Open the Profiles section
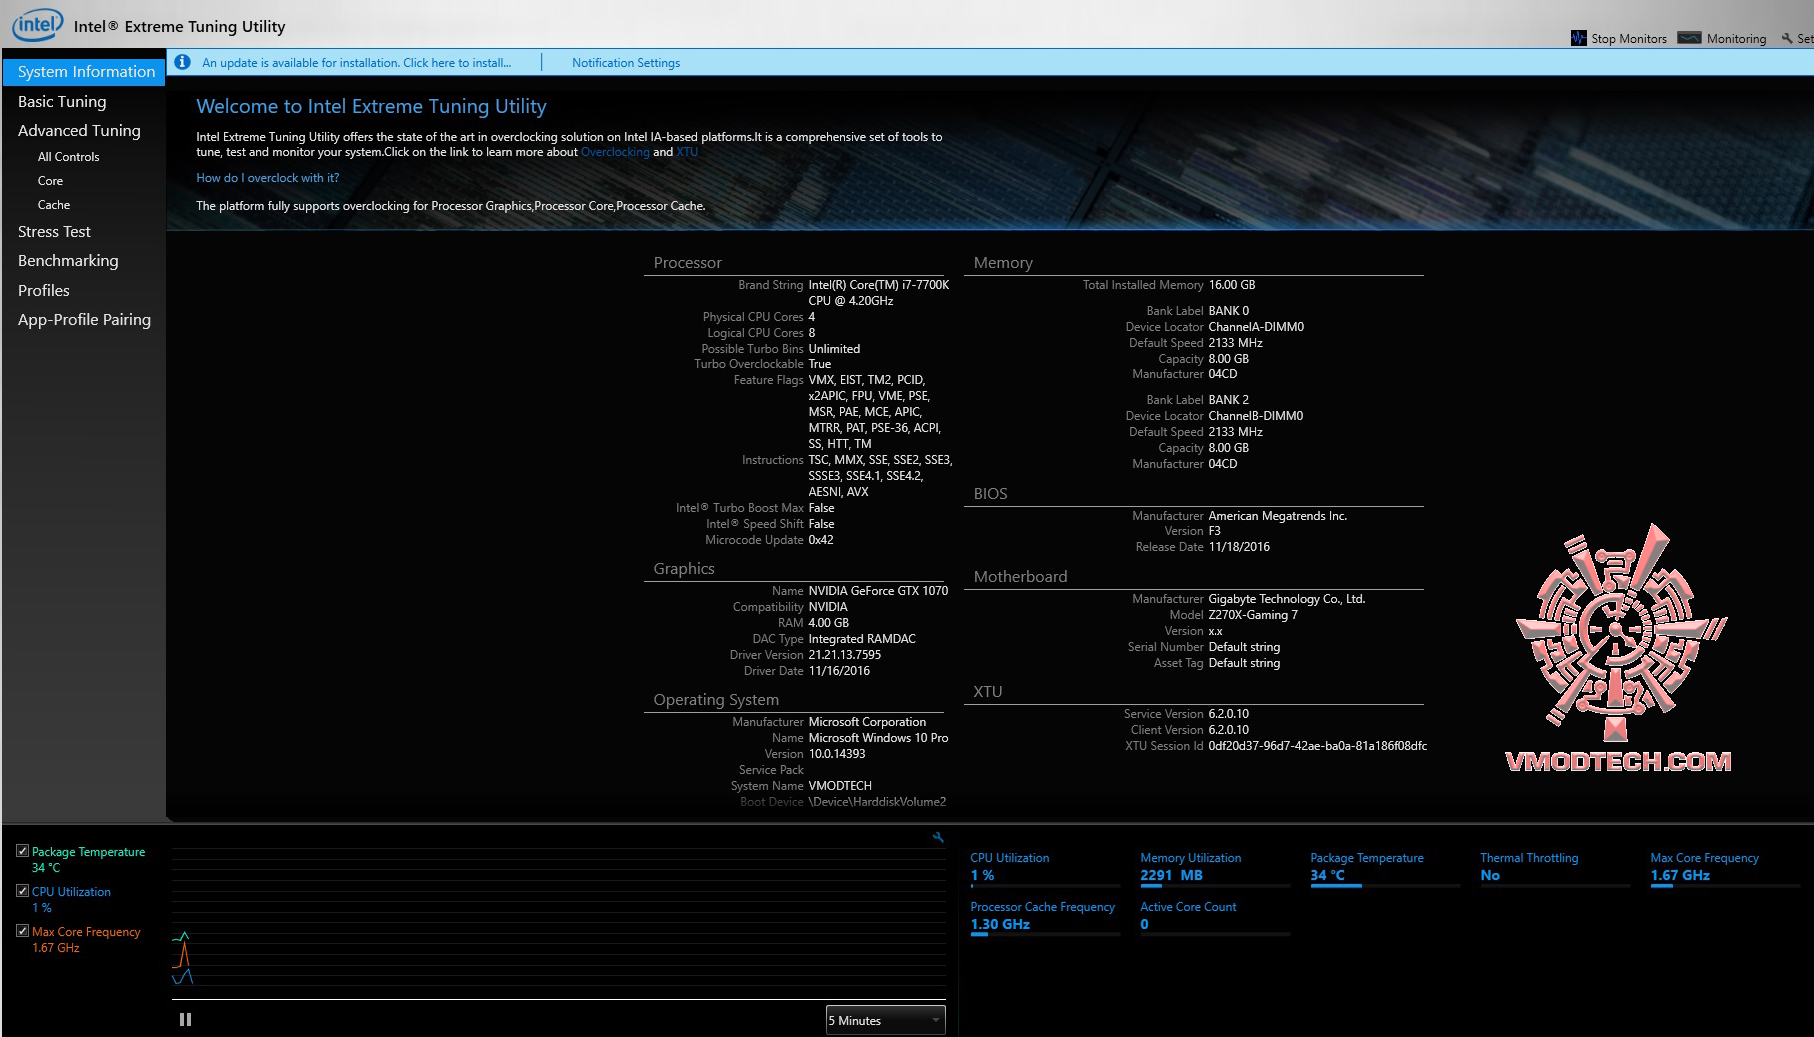Viewport: 1814px width, 1037px height. [x=44, y=291]
